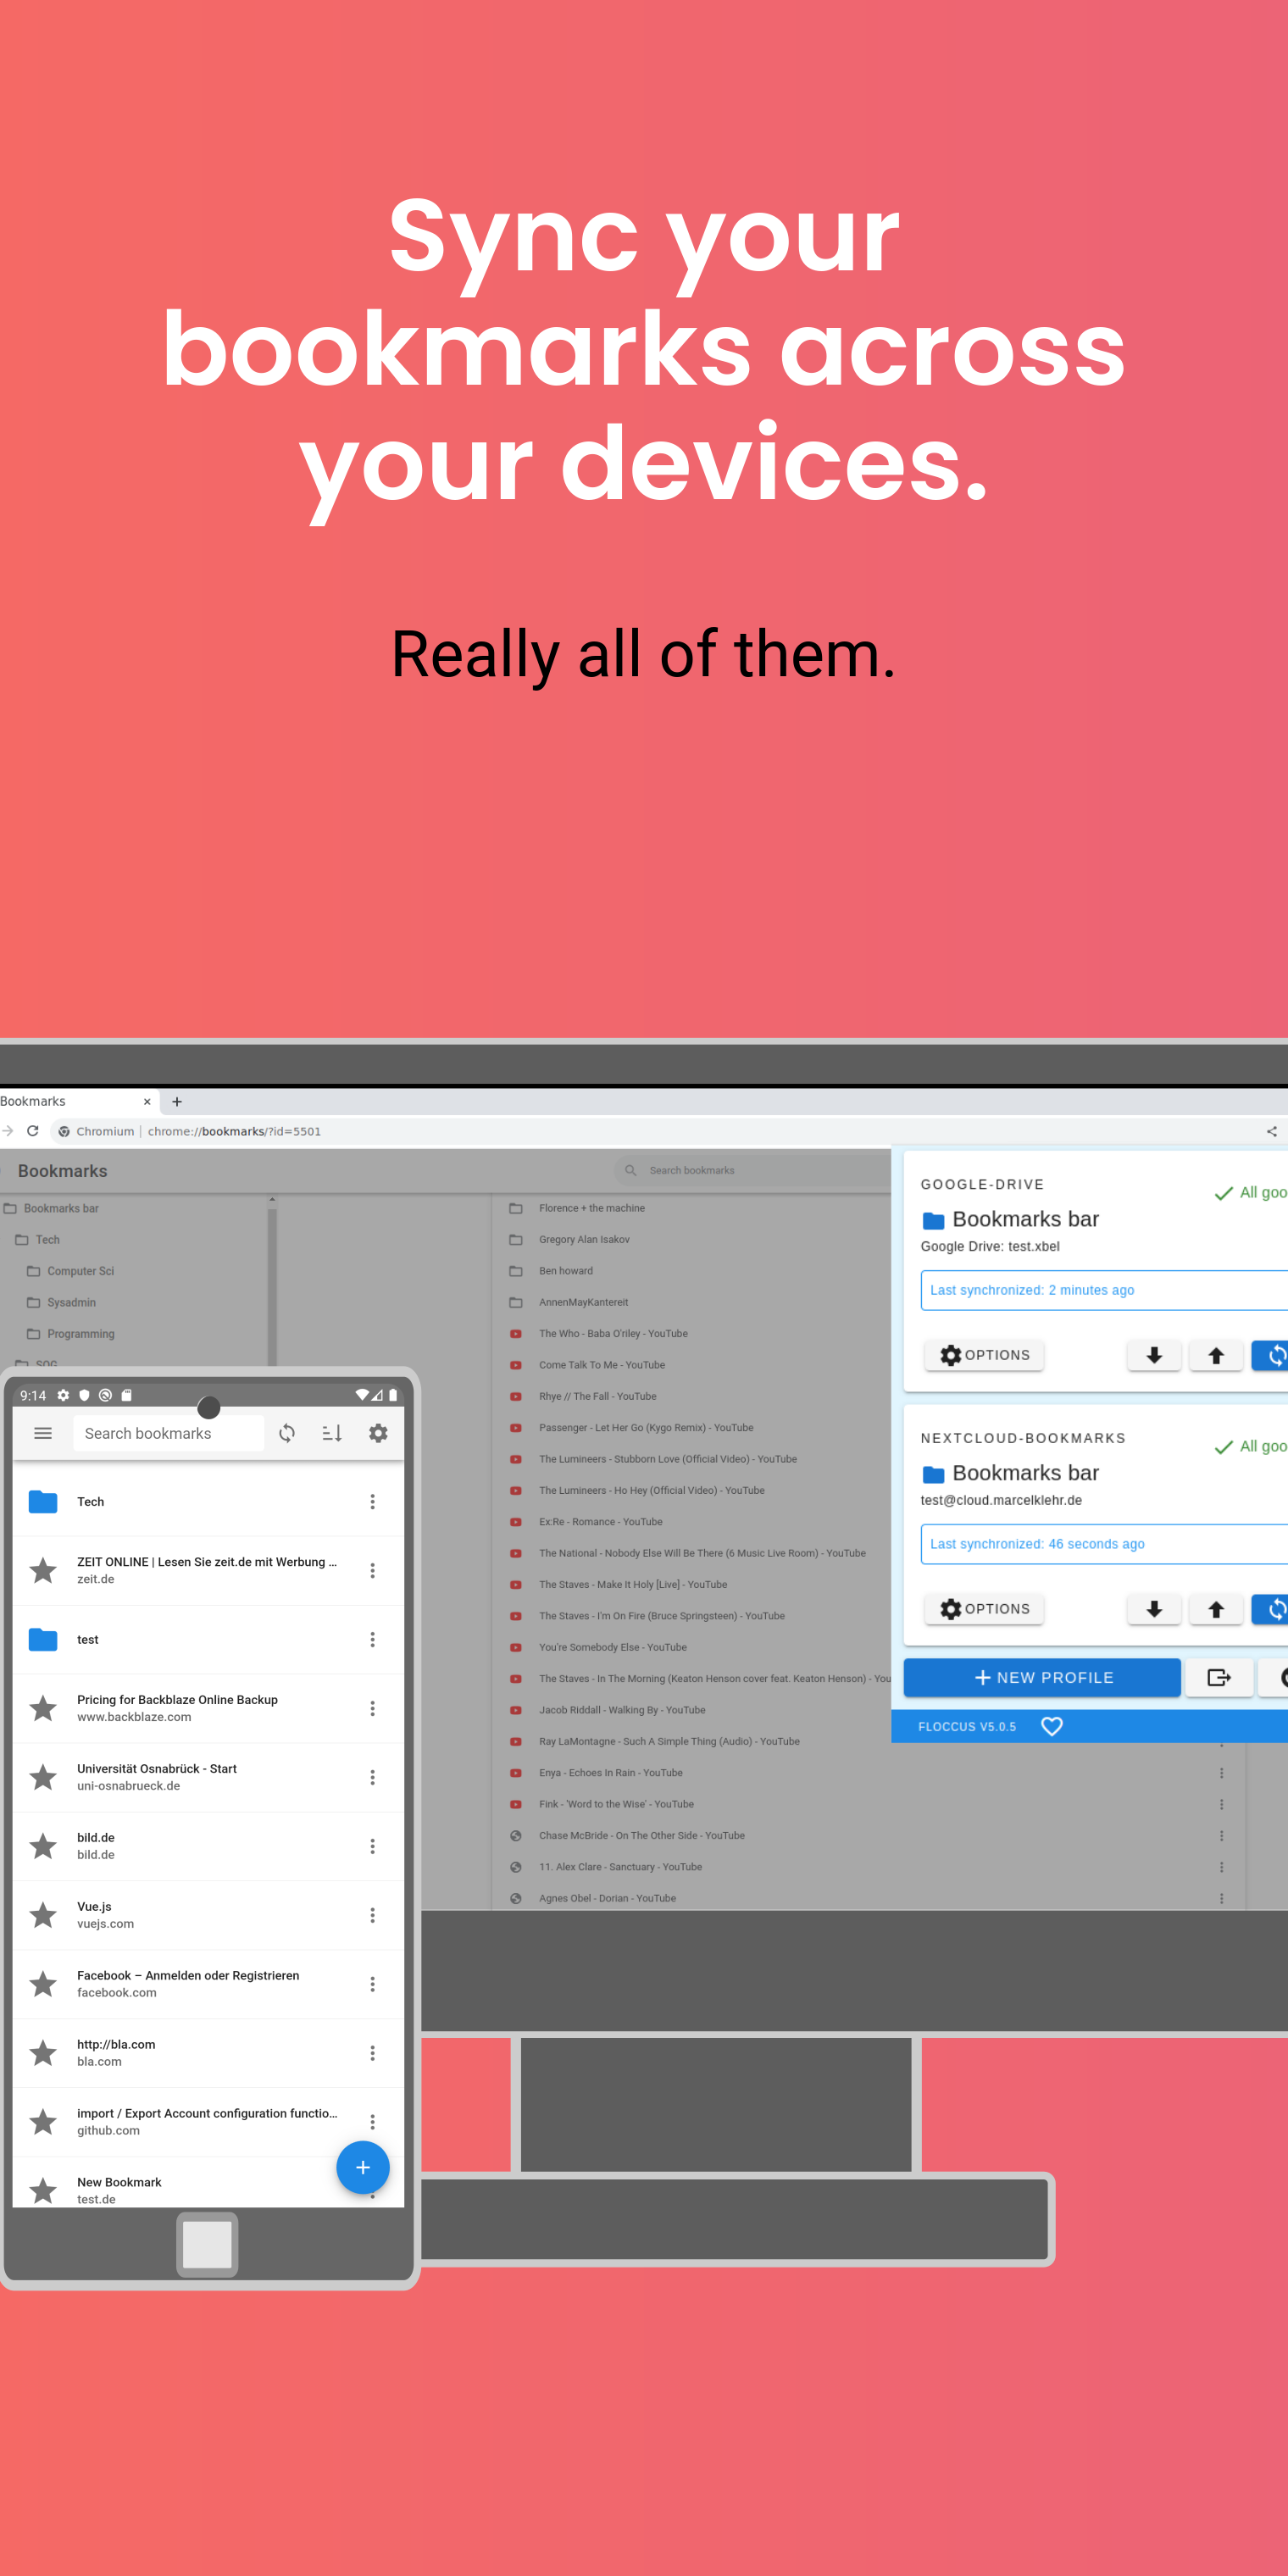Image resolution: width=1288 pixels, height=2576 pixels.
Task: Open more options for Vue.js bookmark
Action: point(372,1915)
